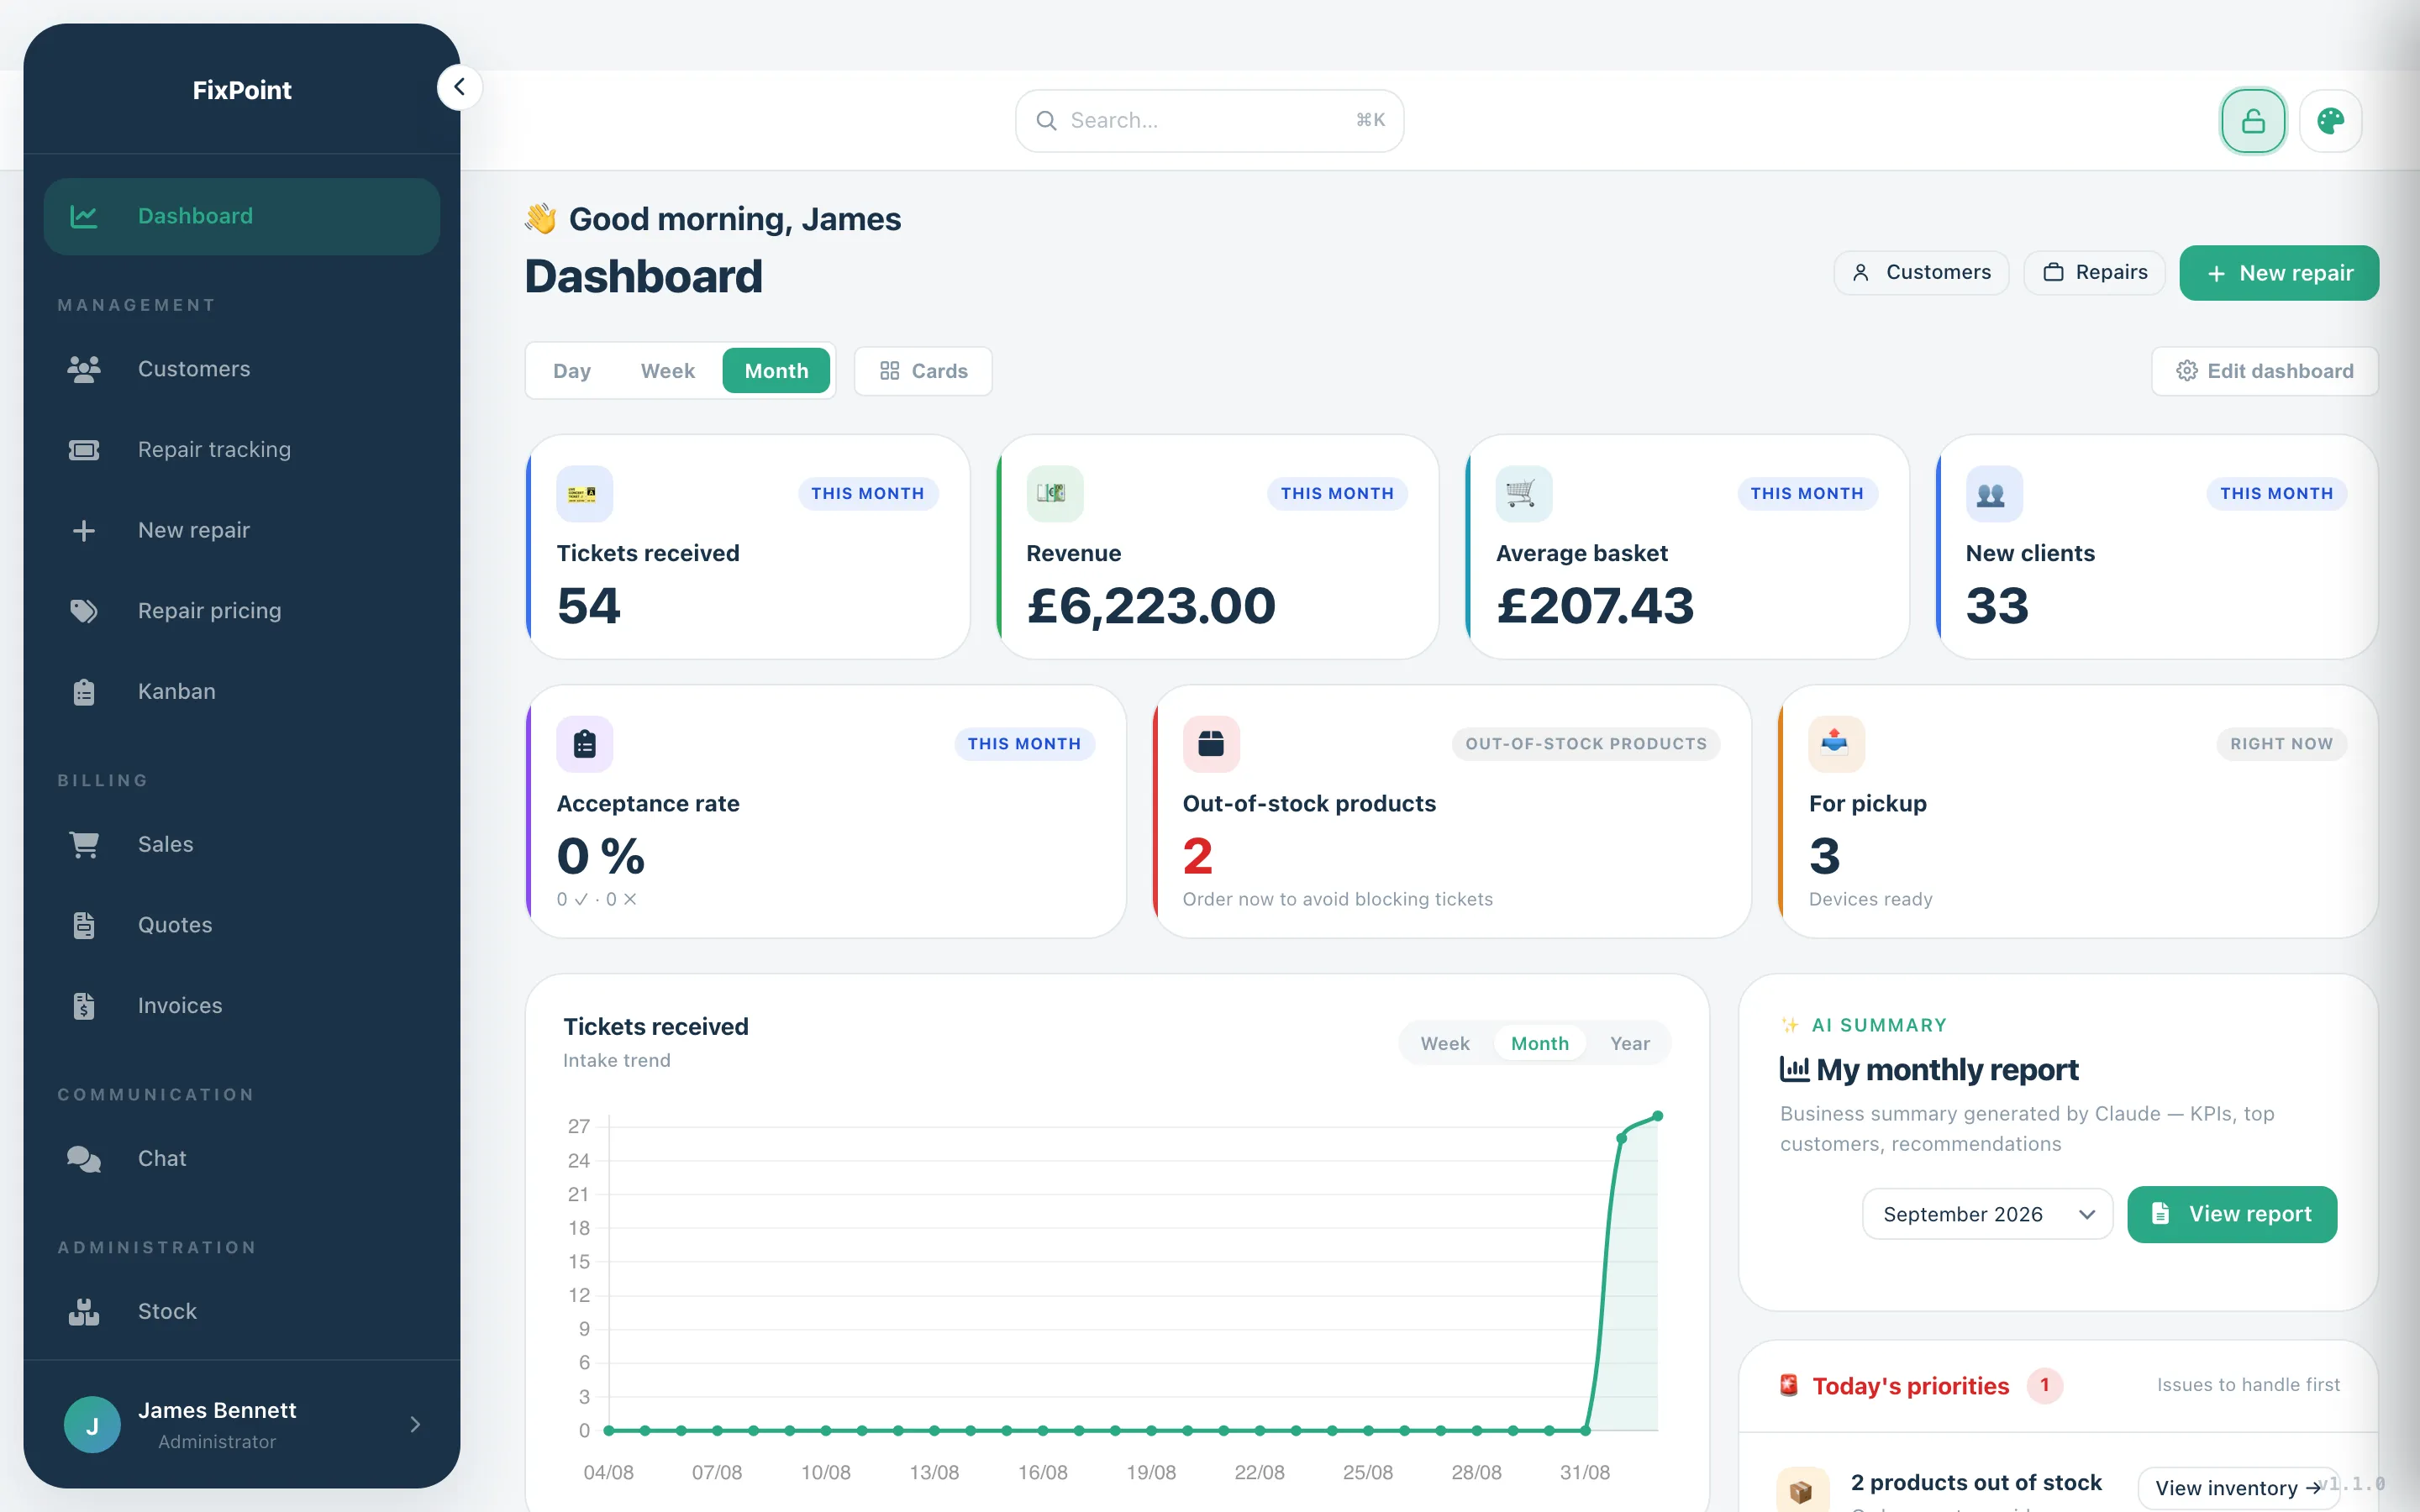Click the RIGHT NOW badge on For pickup
The height and width of the screenshot is (1512, 2420).
point(2281,744)
